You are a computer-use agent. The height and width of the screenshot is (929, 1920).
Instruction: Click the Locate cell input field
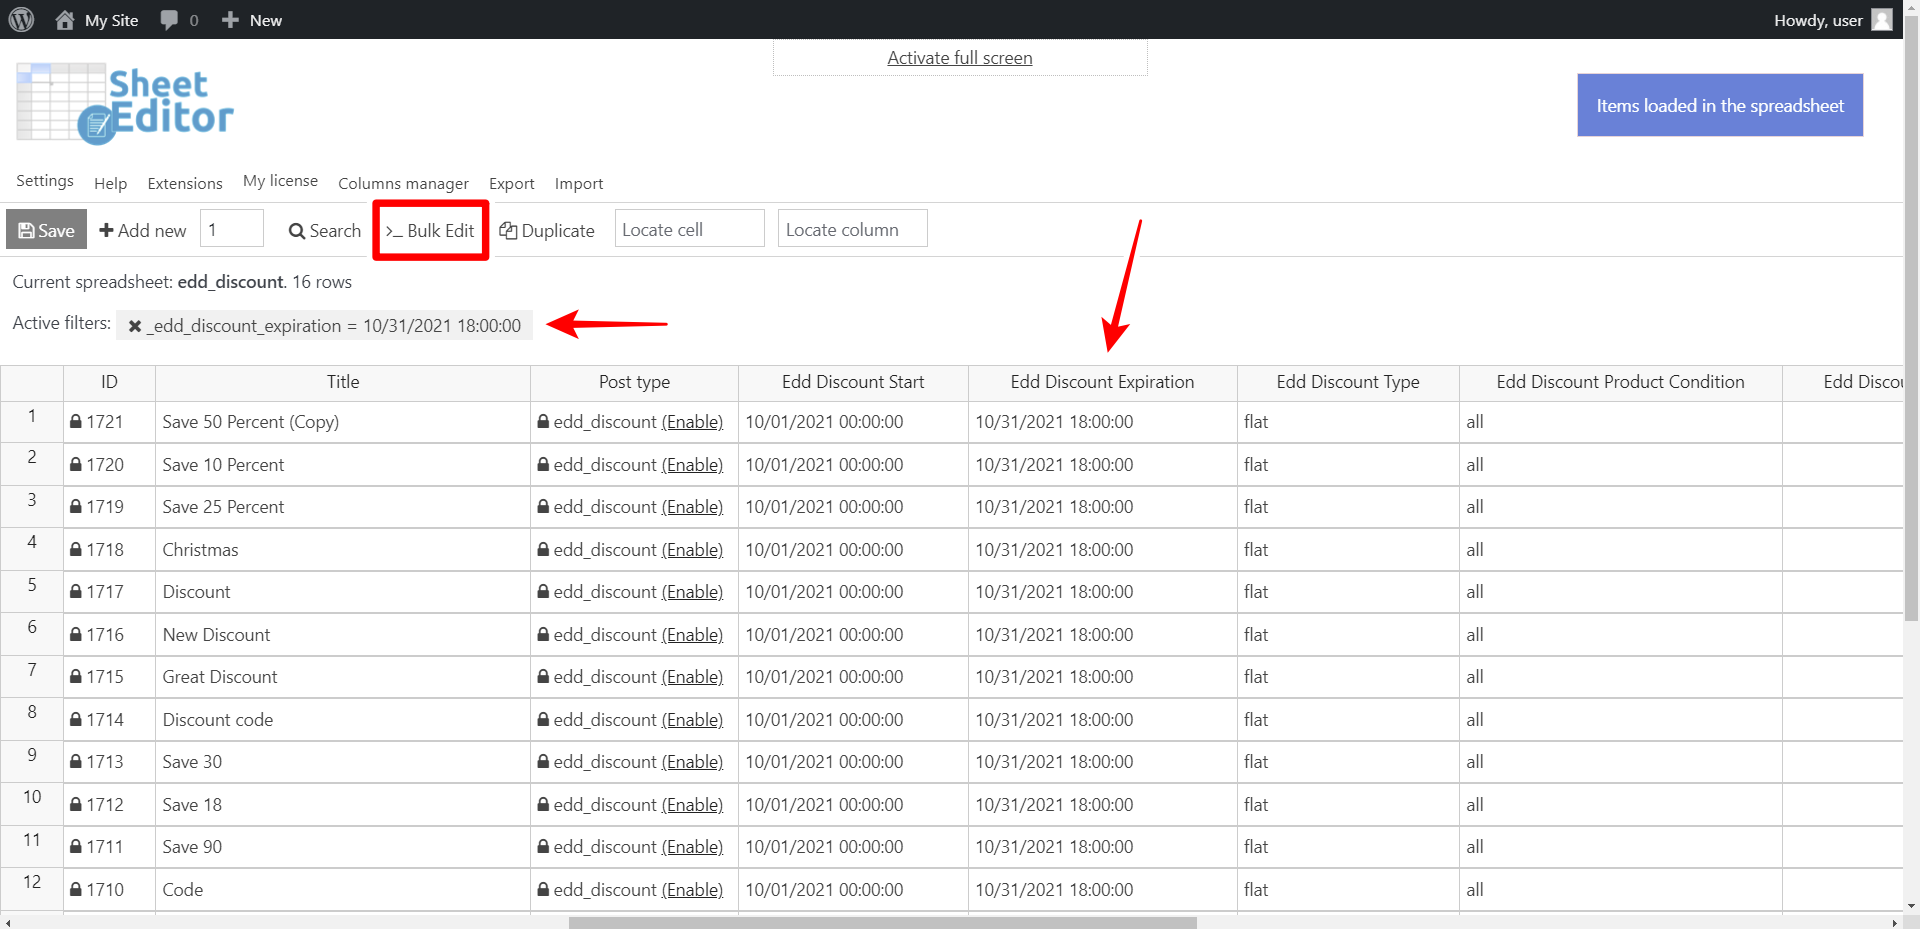point(688,228)
